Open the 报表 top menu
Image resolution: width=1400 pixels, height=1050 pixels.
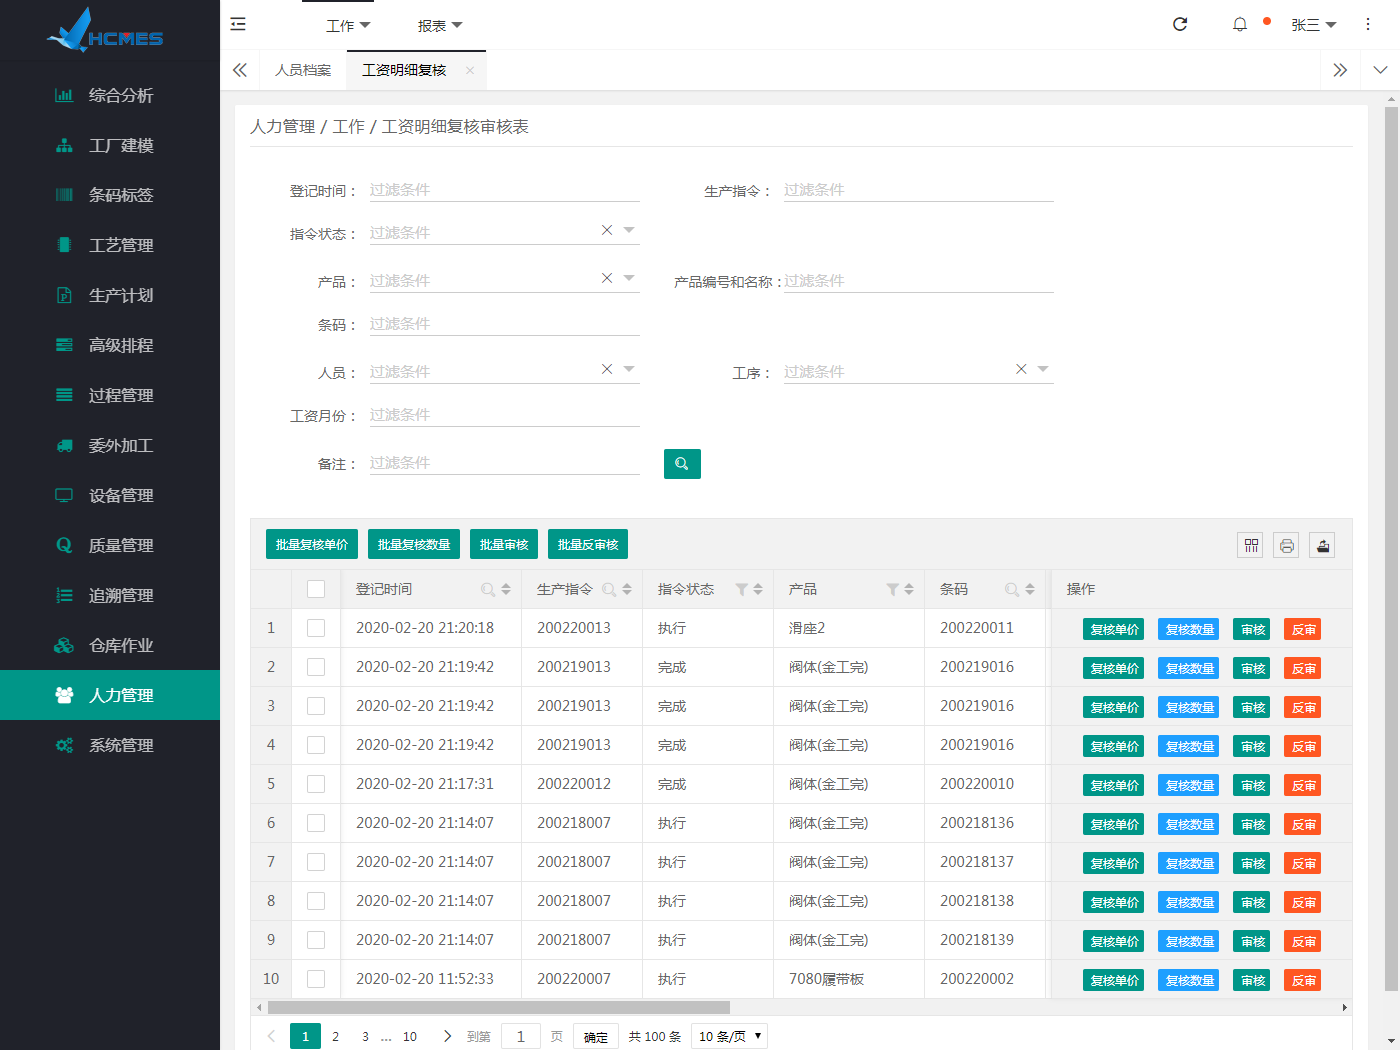(x=439, y=25)
